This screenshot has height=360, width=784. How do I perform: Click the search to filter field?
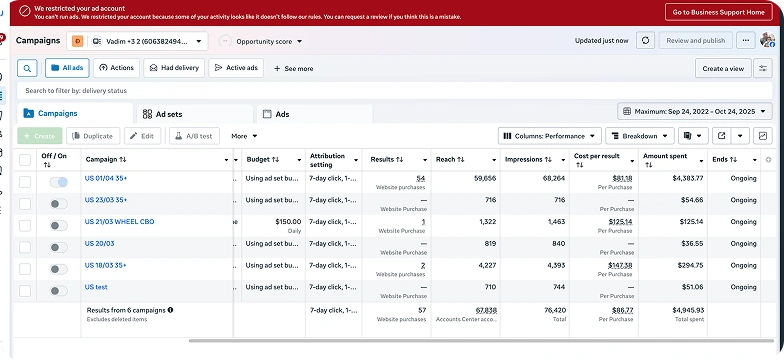[394, 90]
